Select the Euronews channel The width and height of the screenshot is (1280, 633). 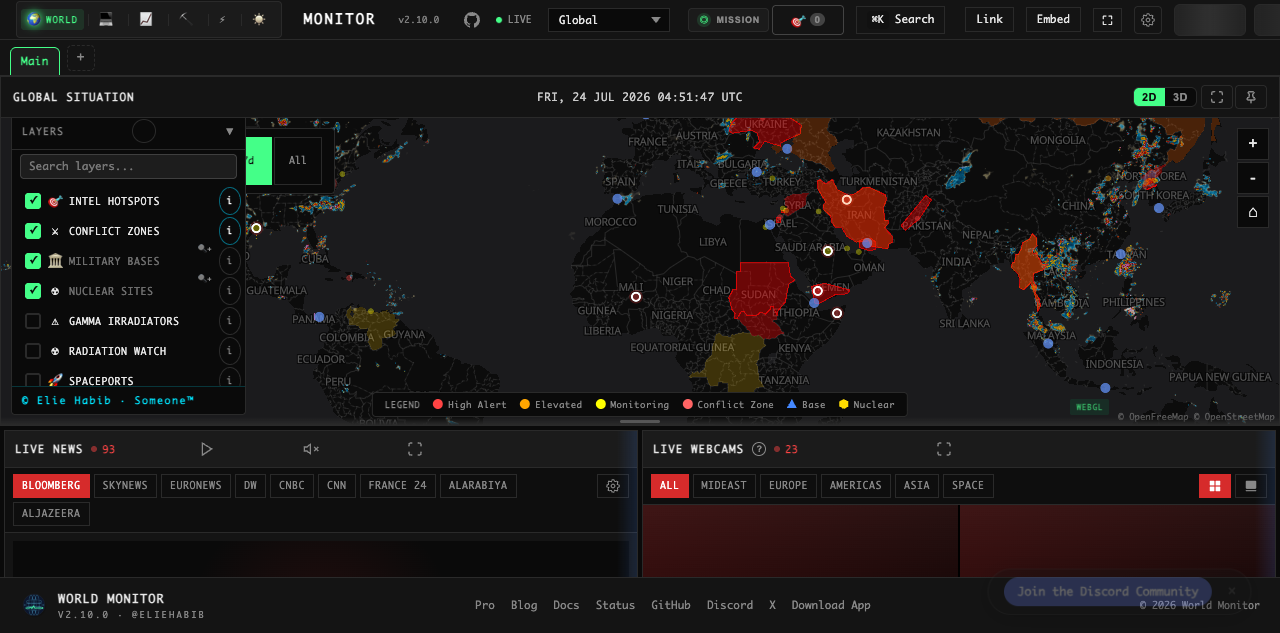point(196,486)
